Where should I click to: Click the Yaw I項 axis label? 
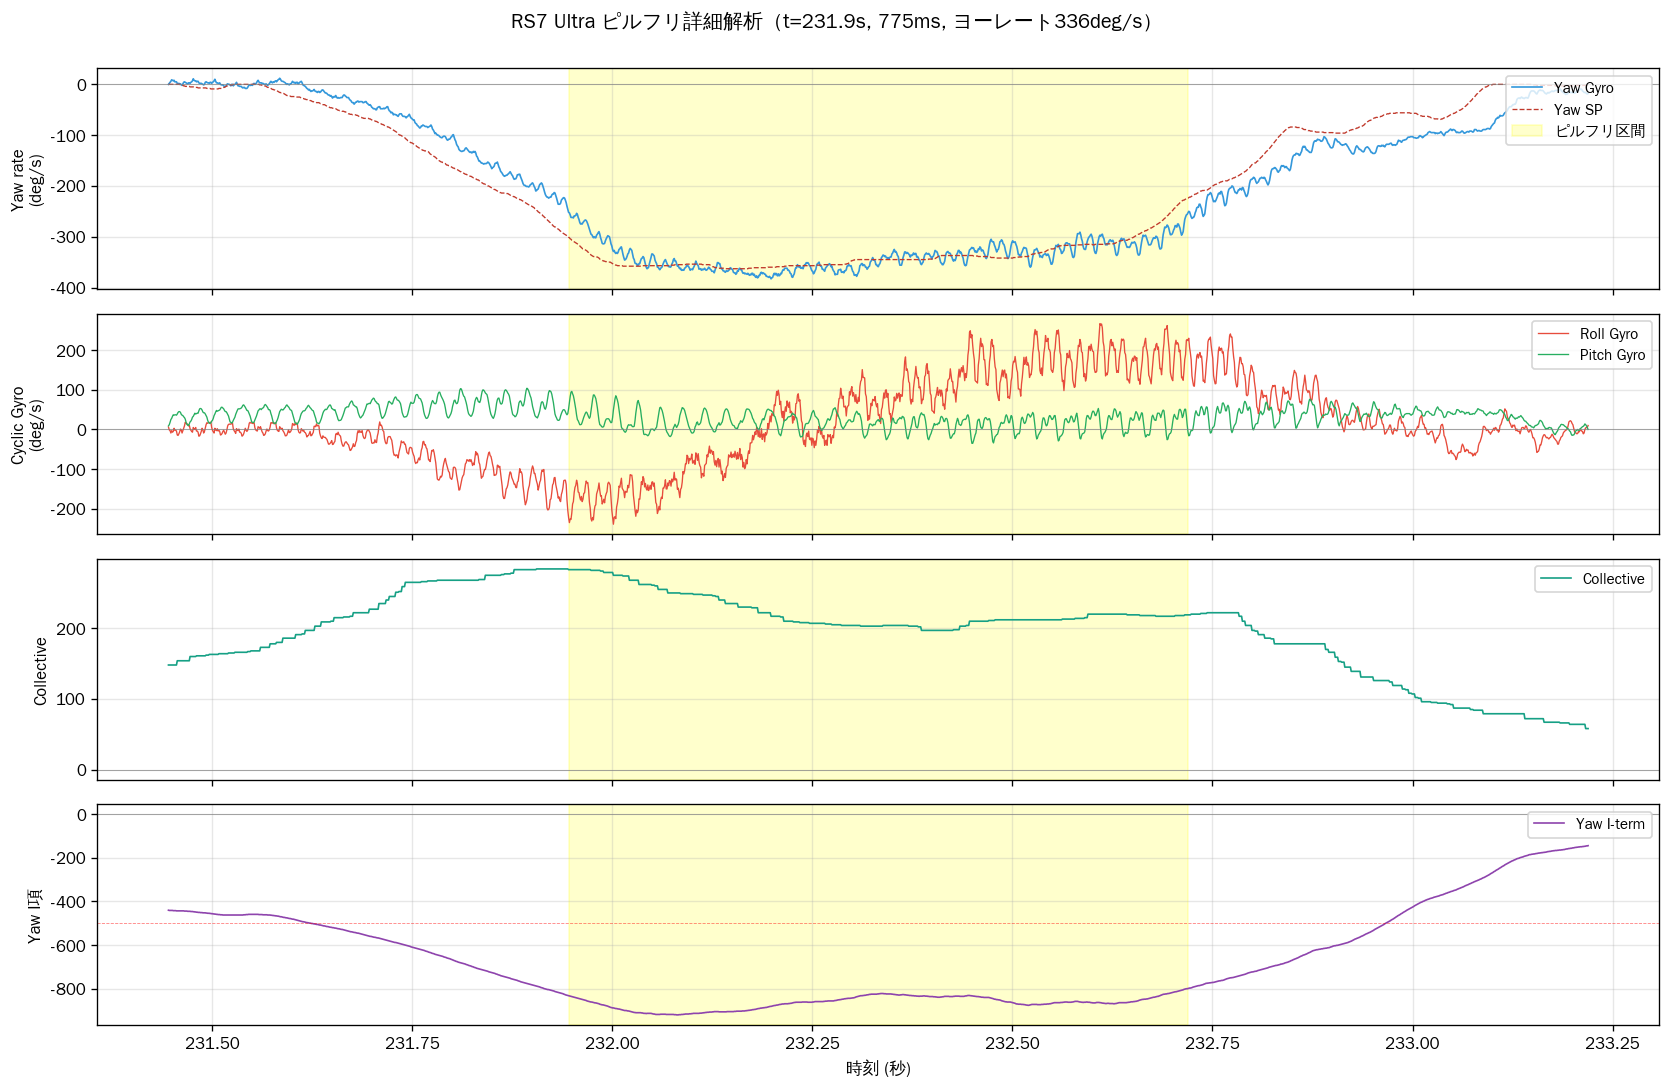35,916
